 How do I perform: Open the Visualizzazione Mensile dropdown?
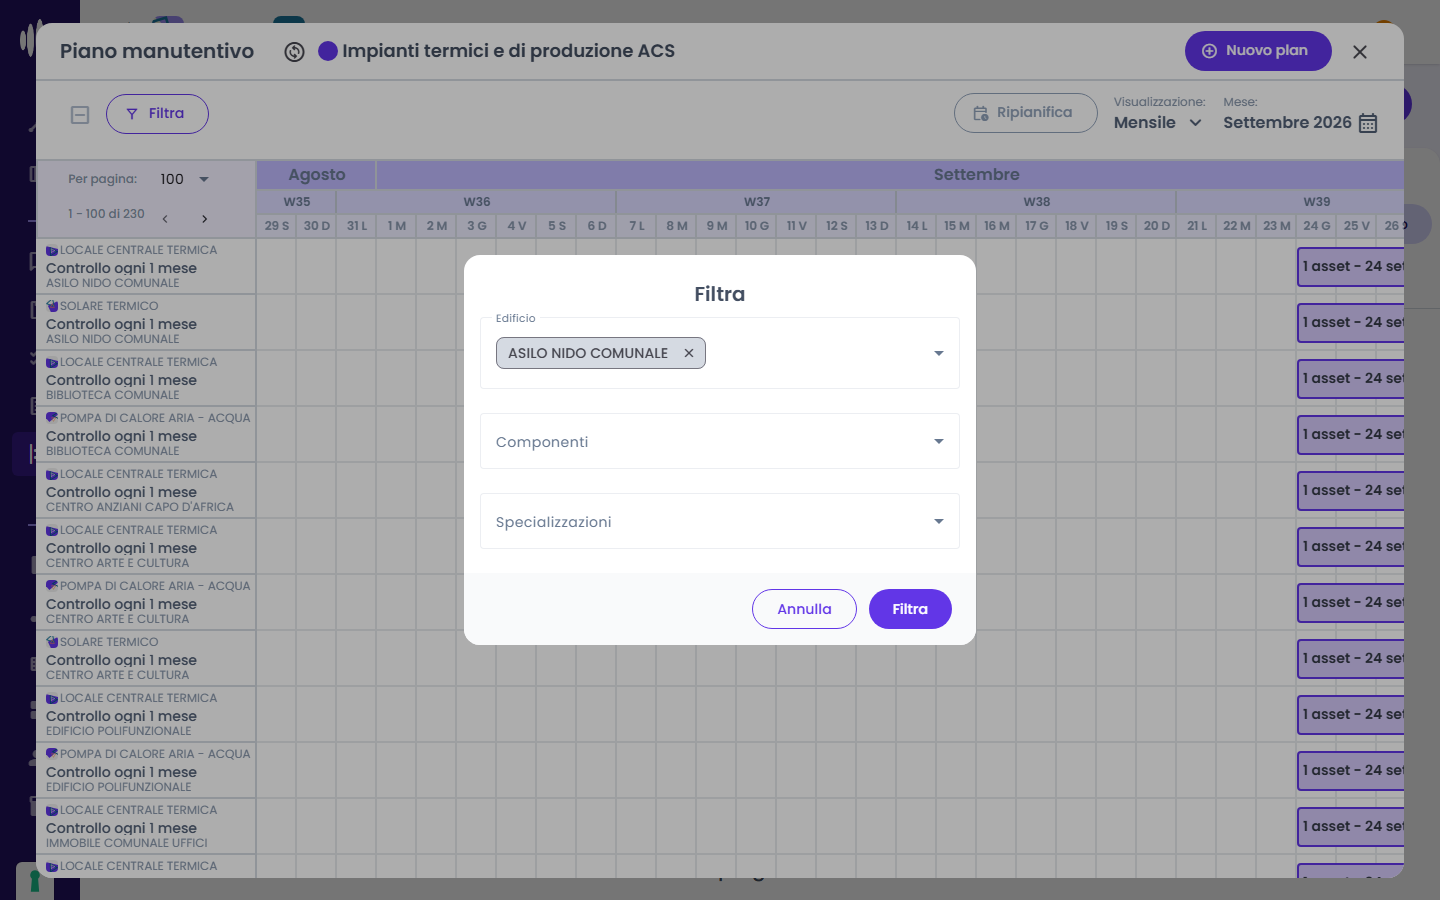1158,122
